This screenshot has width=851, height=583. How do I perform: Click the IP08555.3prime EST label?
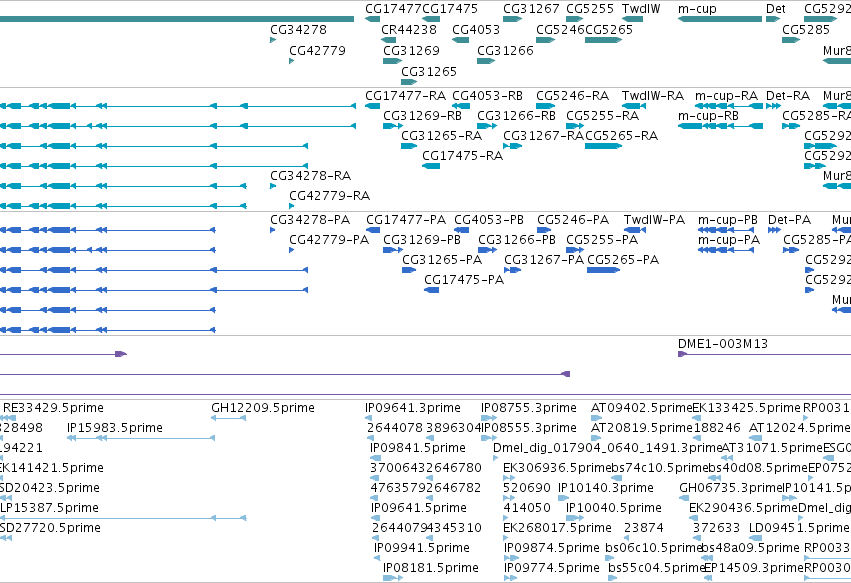(529, 428)
